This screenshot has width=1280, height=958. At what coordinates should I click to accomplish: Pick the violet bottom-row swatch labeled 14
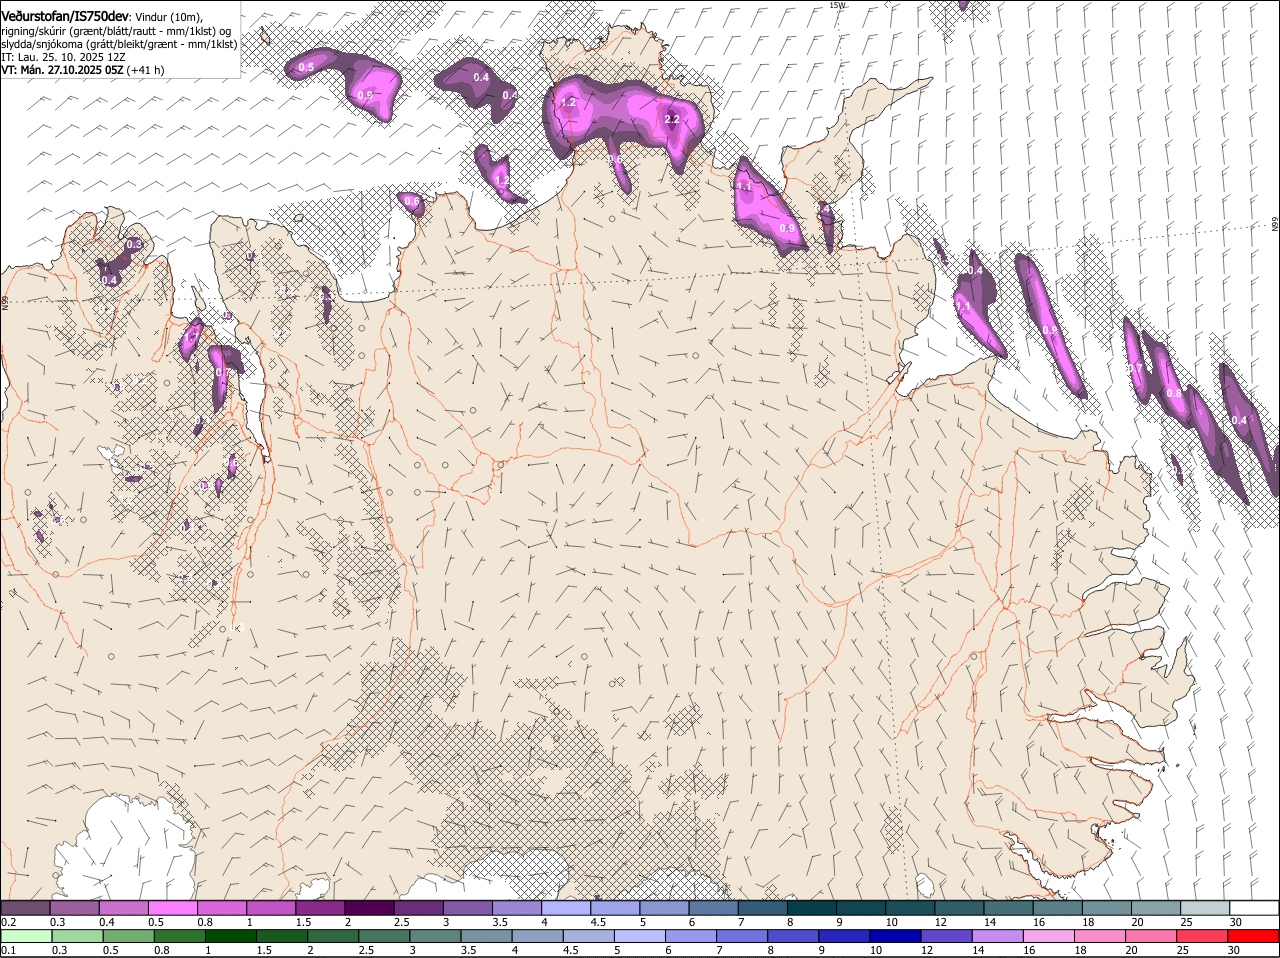coord(998,937)
